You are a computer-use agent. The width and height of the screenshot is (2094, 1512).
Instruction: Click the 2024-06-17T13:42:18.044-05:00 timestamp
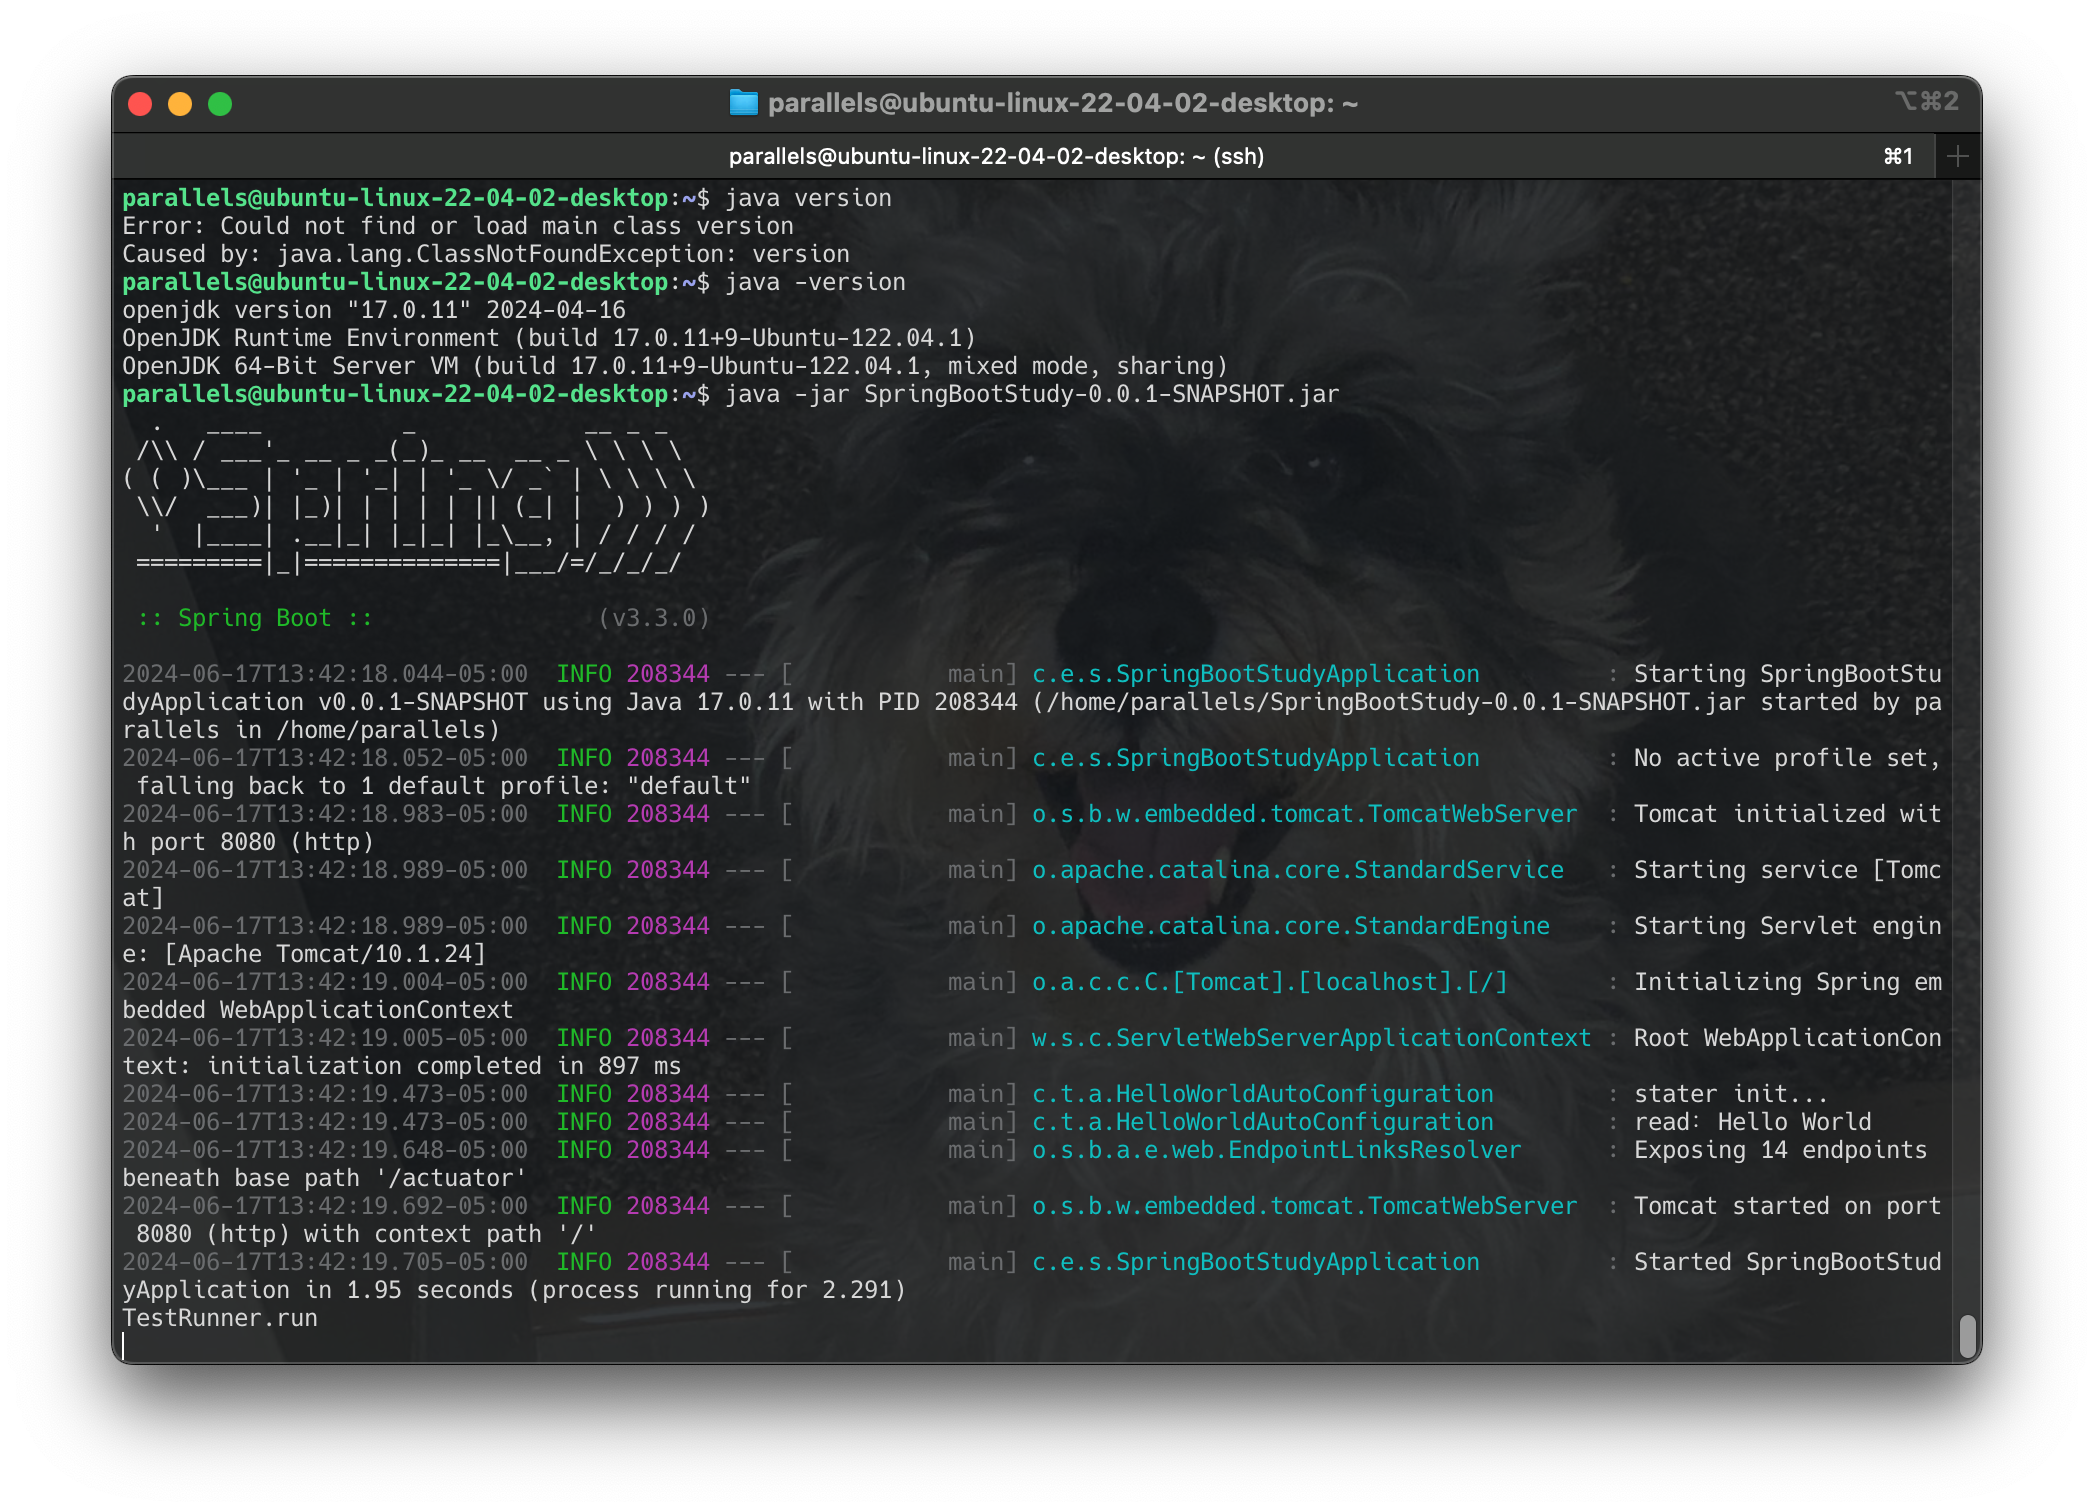pyautogui.click(x=325, y=674)
